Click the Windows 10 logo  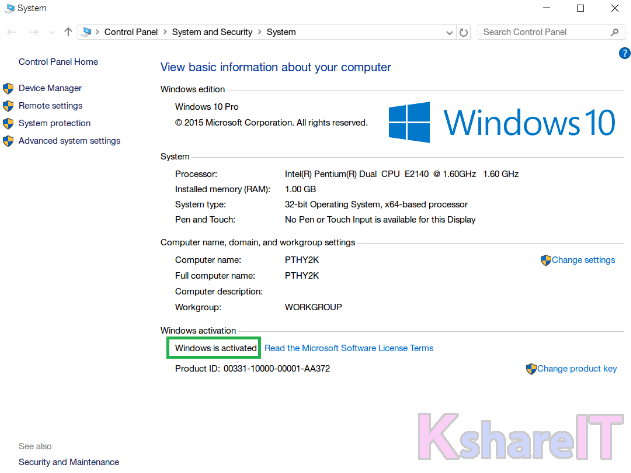click(502, 122)
